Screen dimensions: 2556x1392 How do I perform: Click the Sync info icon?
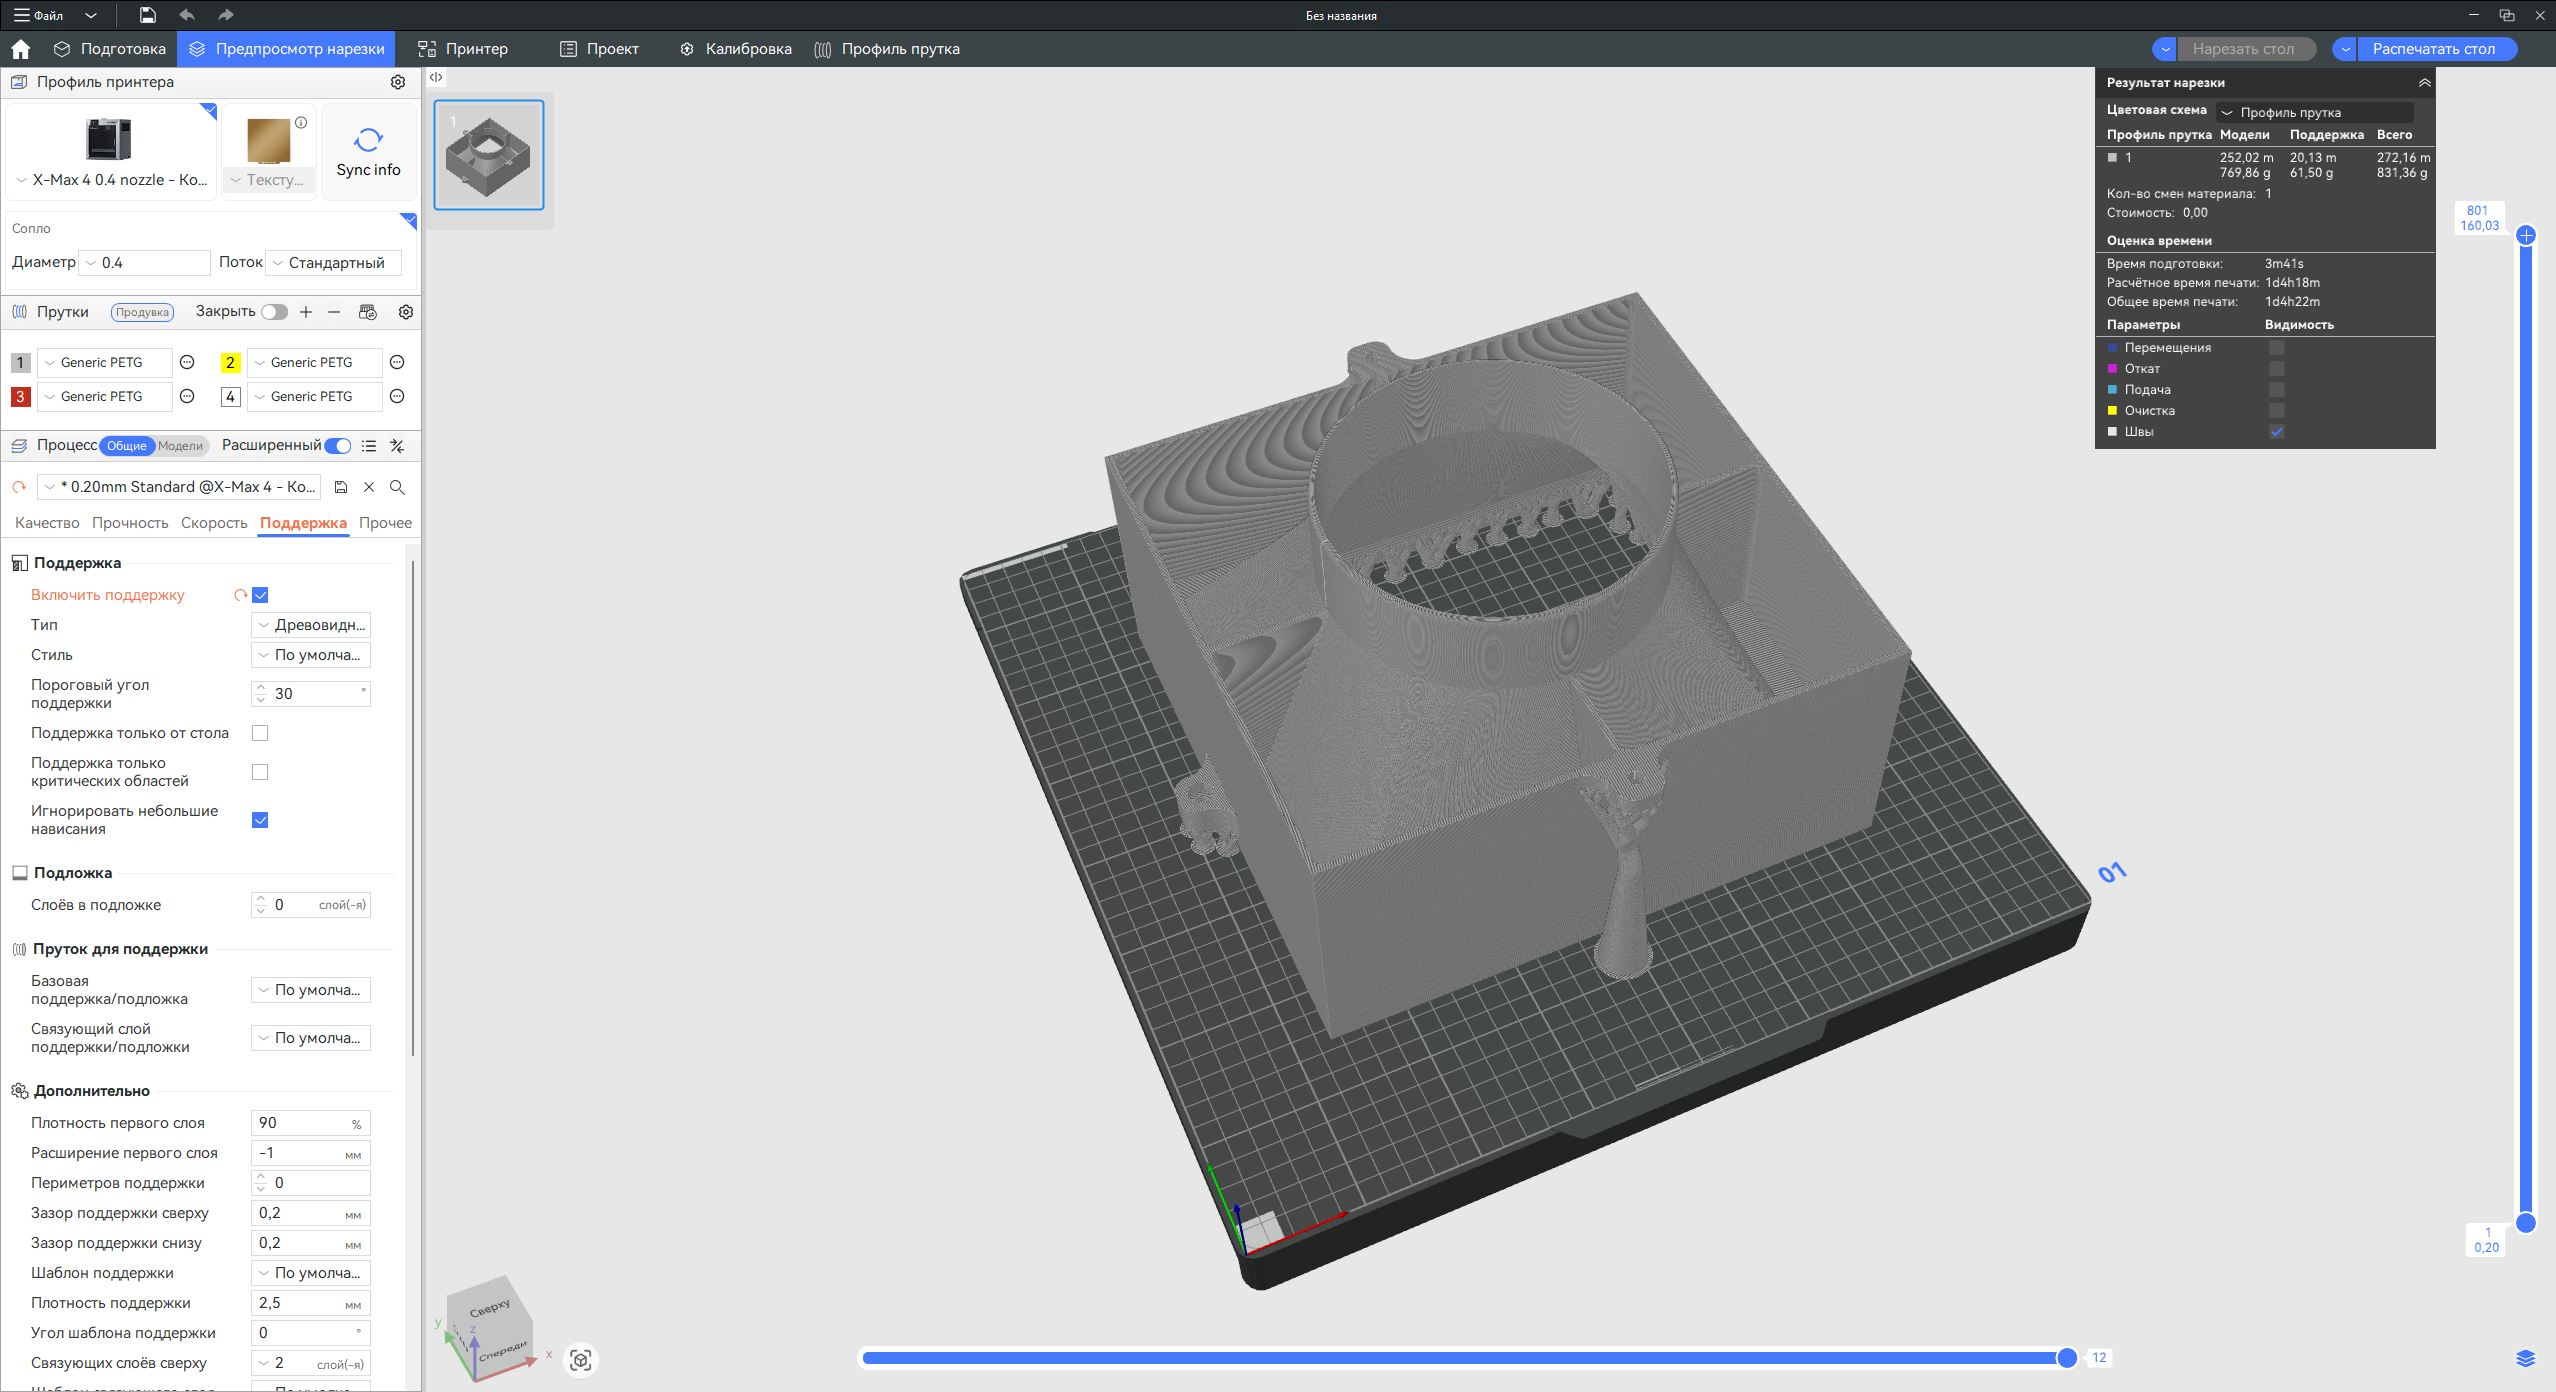click(368, 140)
